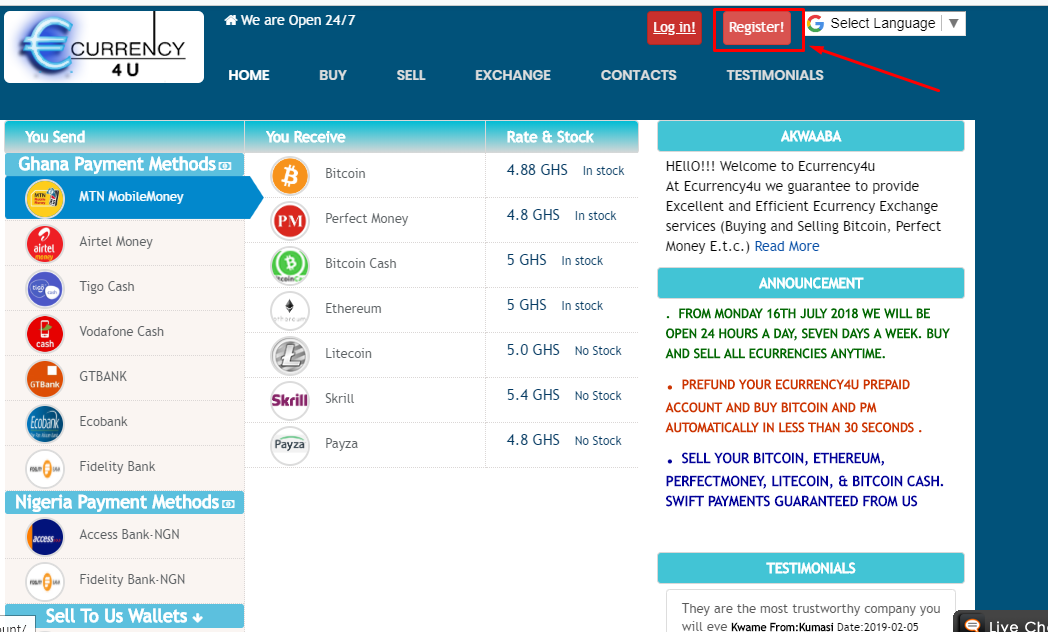Collapse Ghana Payment Methods section

tap(124, 164)
